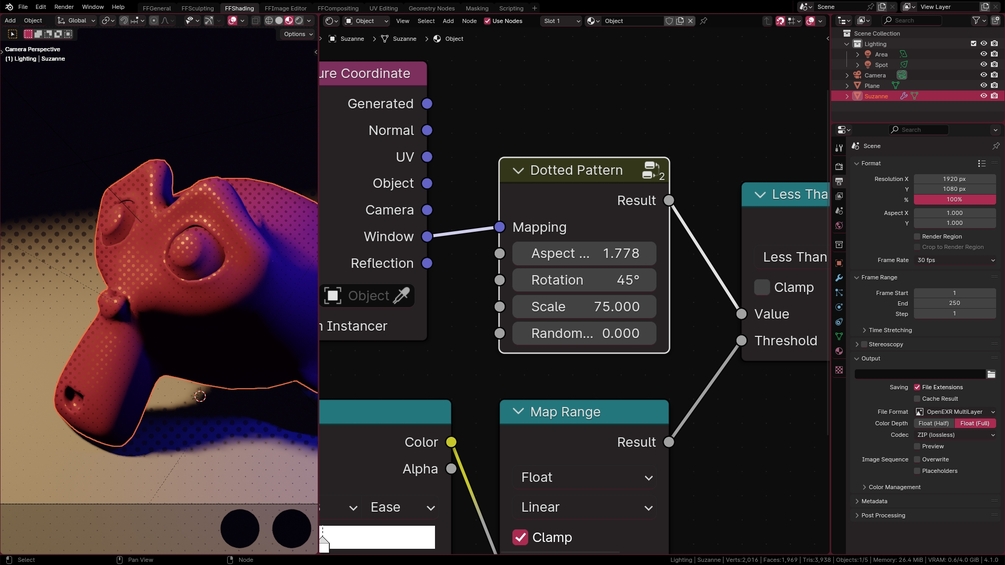Screen dimensions: 1005x565
Task: Click the eyedropper next to Object field
Action: click(401, 295)
